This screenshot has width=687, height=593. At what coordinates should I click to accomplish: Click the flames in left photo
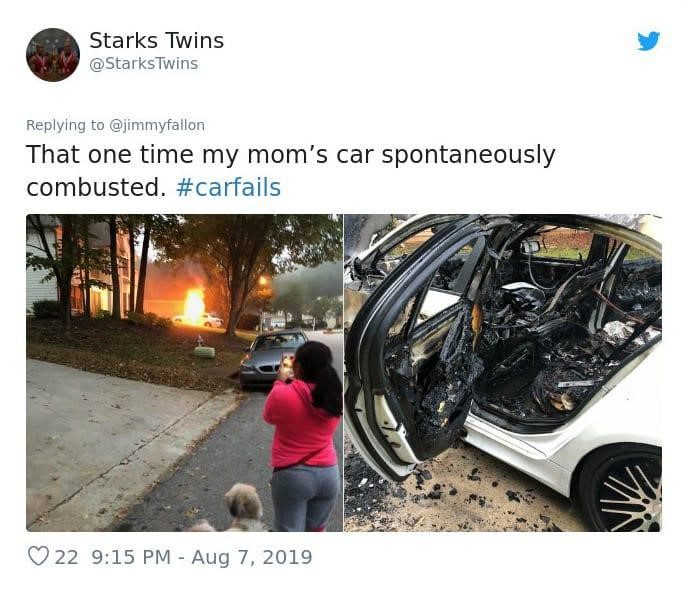pos(194,306)
